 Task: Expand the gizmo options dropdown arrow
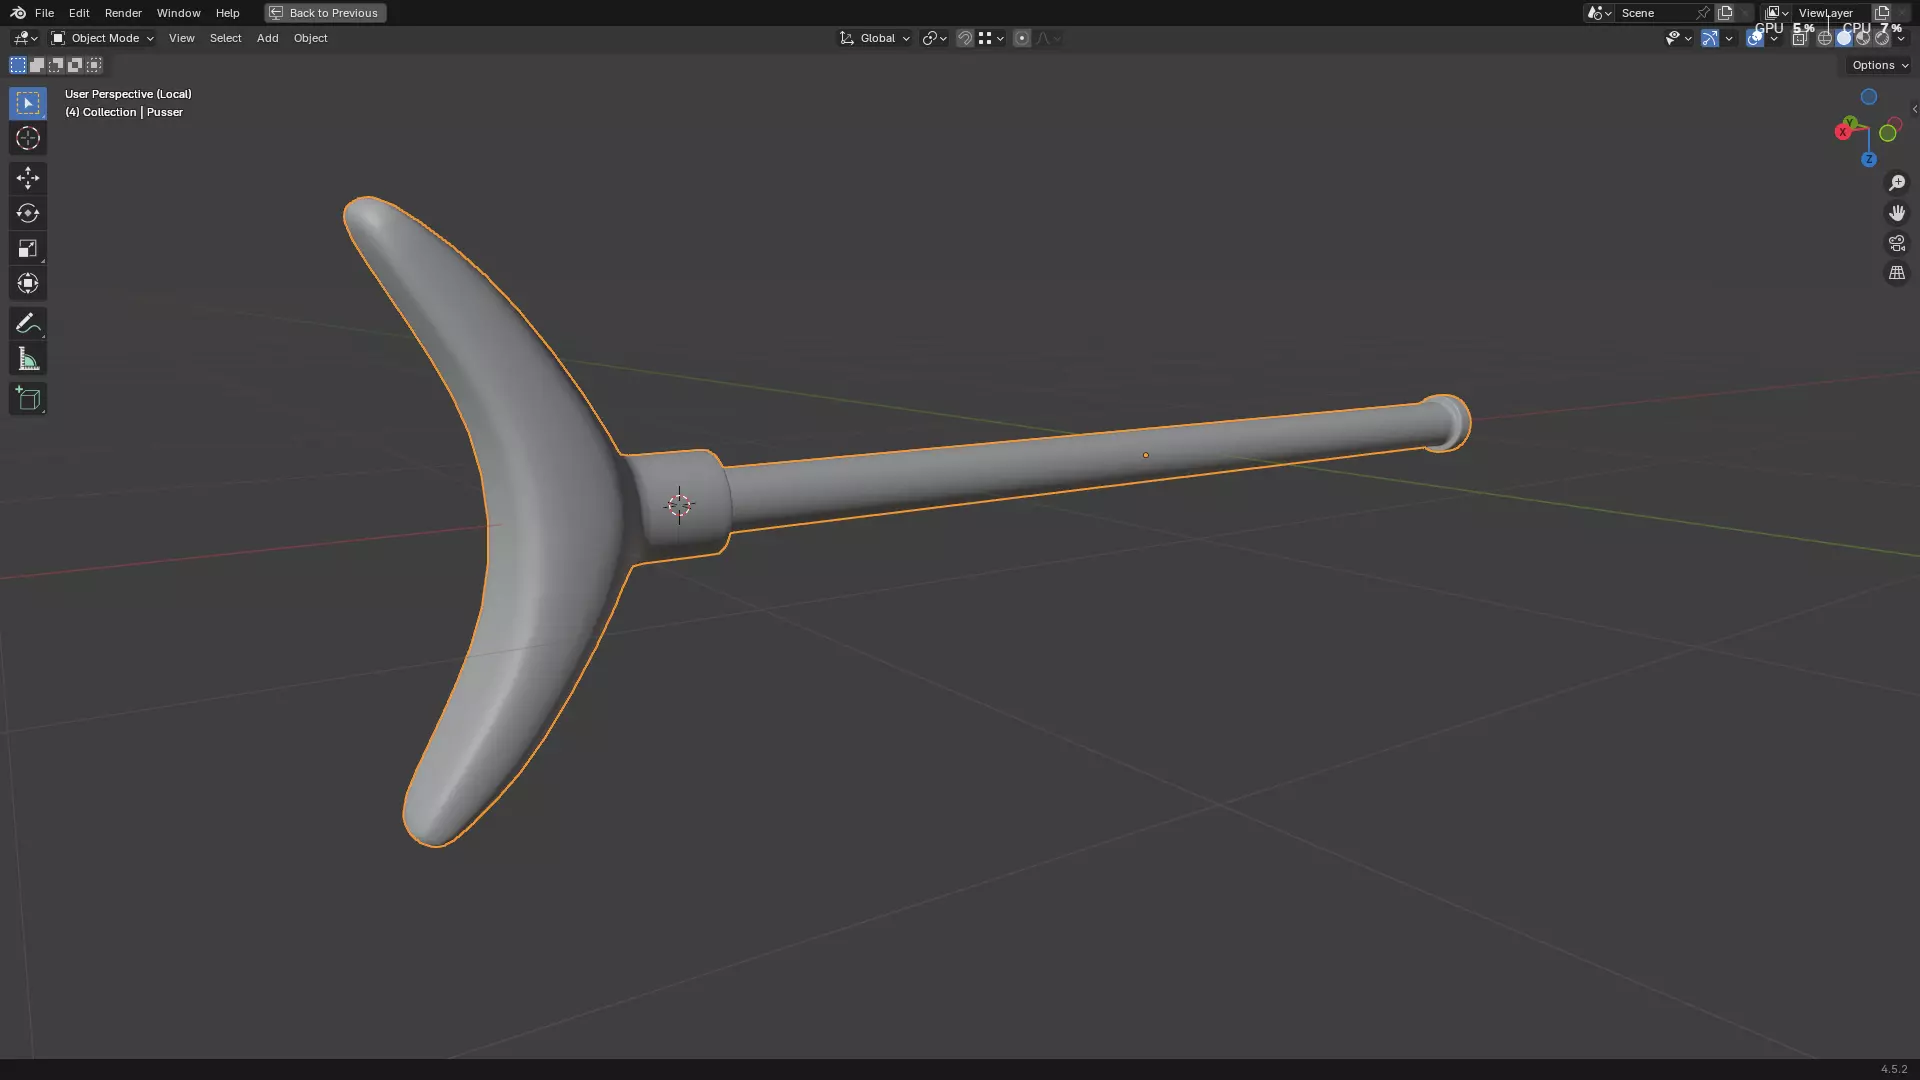coord(1729,38)
